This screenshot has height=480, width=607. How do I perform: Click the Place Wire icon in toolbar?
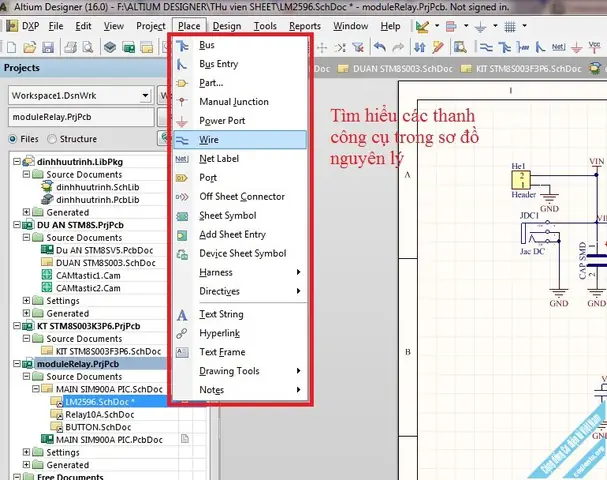[x=486, y=47]
